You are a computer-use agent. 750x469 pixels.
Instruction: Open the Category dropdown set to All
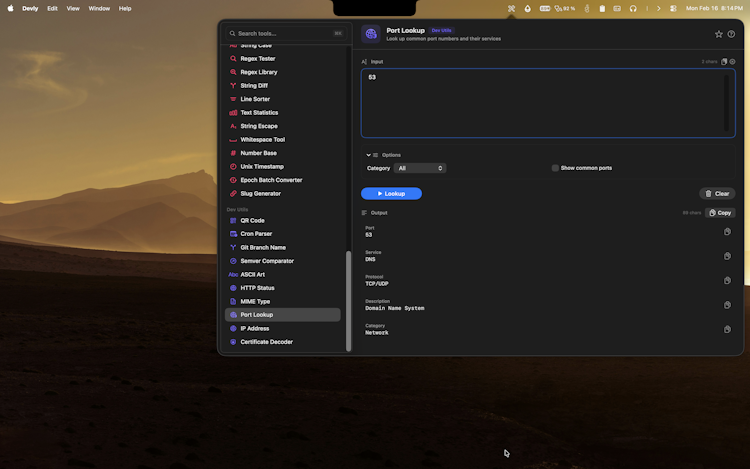coord(420,168)
